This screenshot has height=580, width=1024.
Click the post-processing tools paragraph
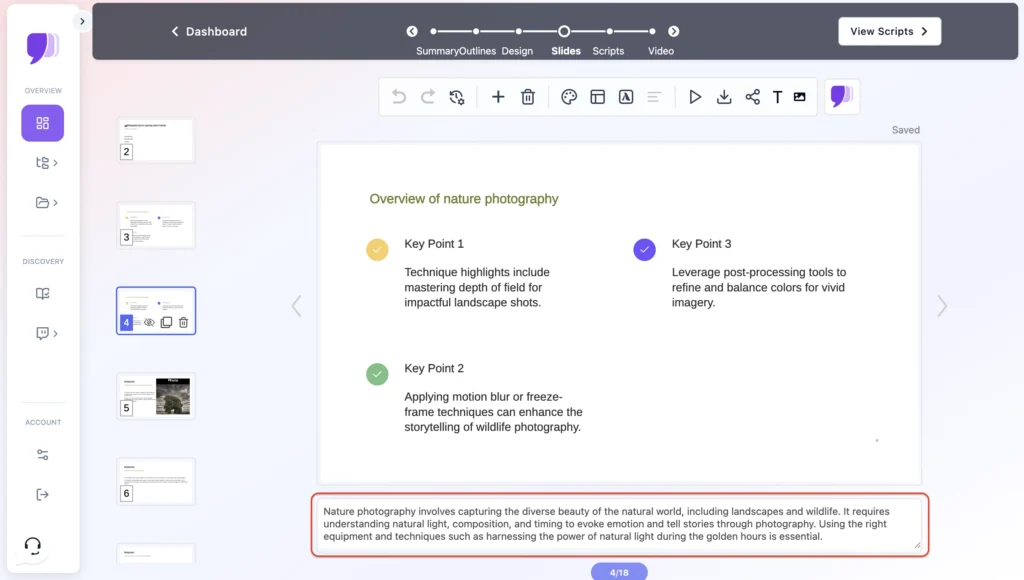pos(759,287)
